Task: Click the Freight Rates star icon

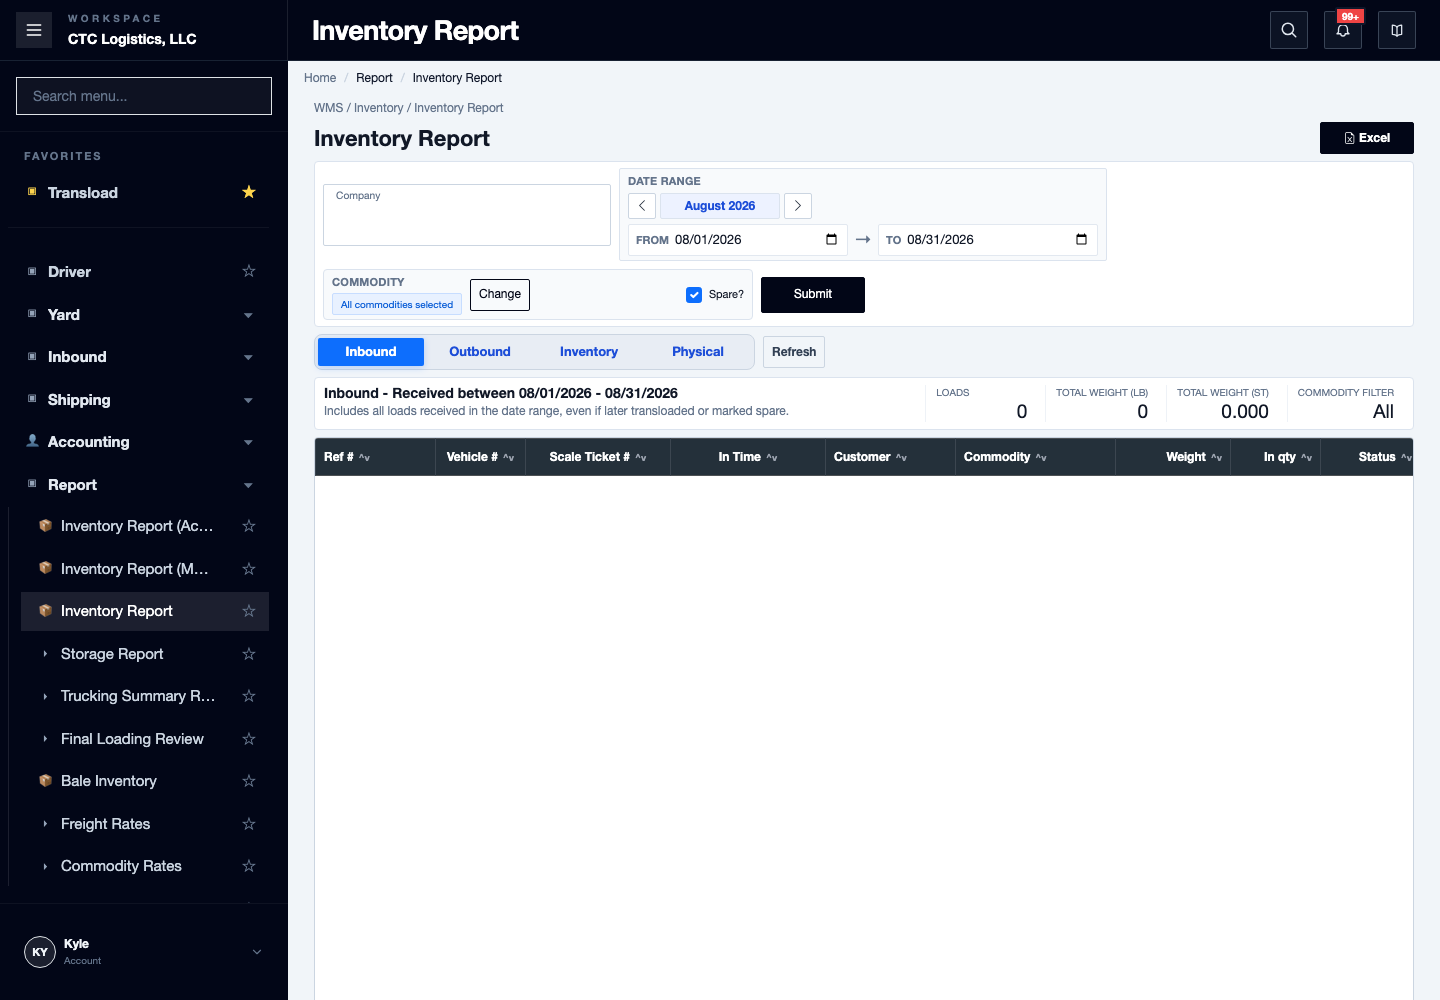Action: click(249, 824)
